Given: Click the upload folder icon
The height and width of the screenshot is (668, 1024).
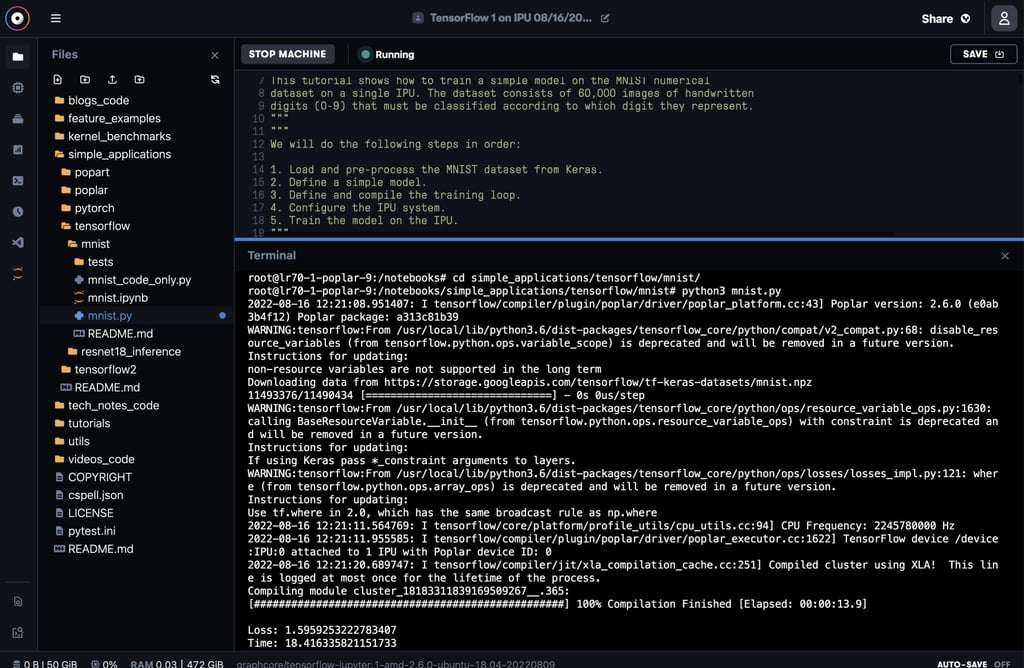Looking at the screenshot, I should [140, 80].
